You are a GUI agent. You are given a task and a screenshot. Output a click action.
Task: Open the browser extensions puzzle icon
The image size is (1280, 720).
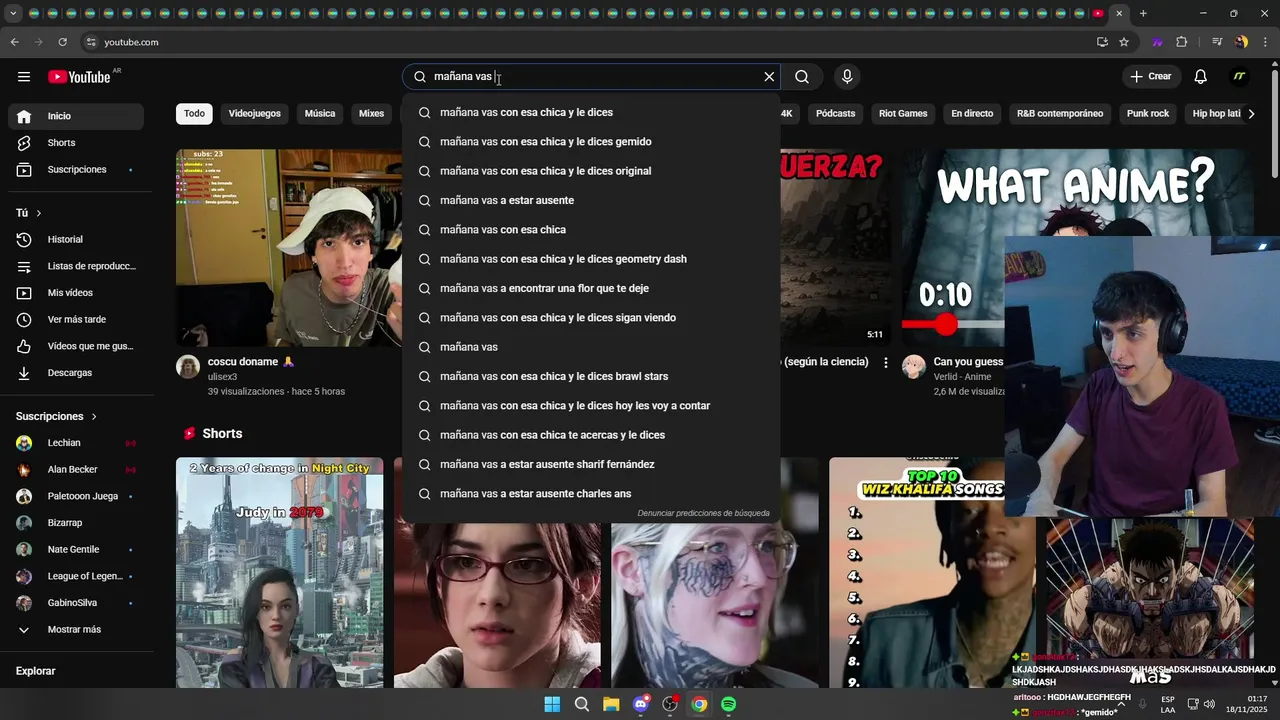coord(1182,42)
